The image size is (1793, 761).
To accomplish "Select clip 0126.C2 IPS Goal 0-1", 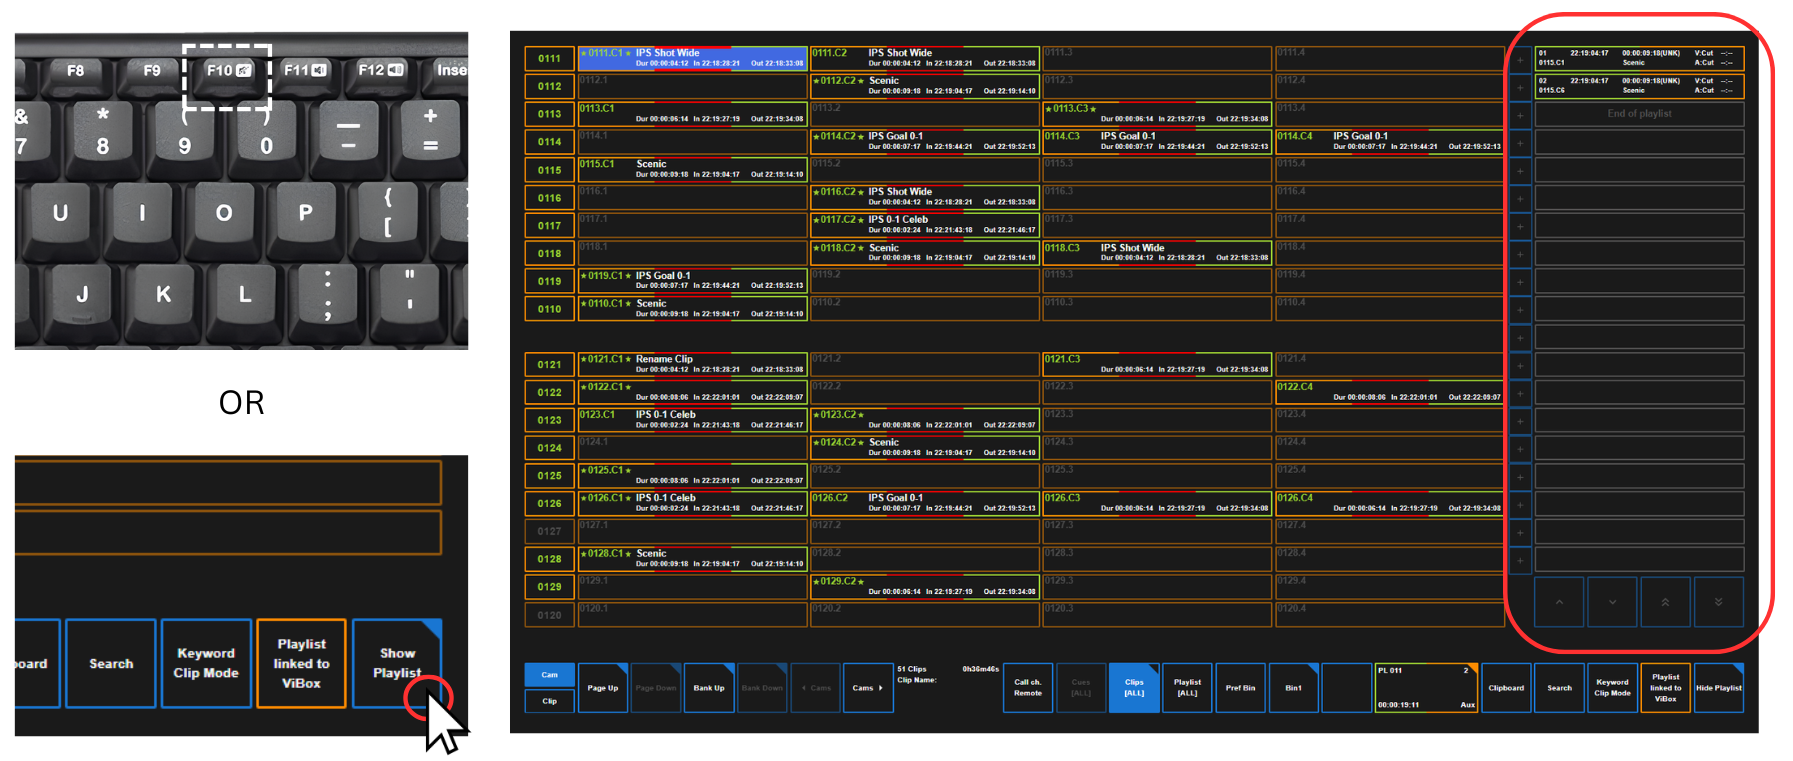I will (x=925, y=503).
